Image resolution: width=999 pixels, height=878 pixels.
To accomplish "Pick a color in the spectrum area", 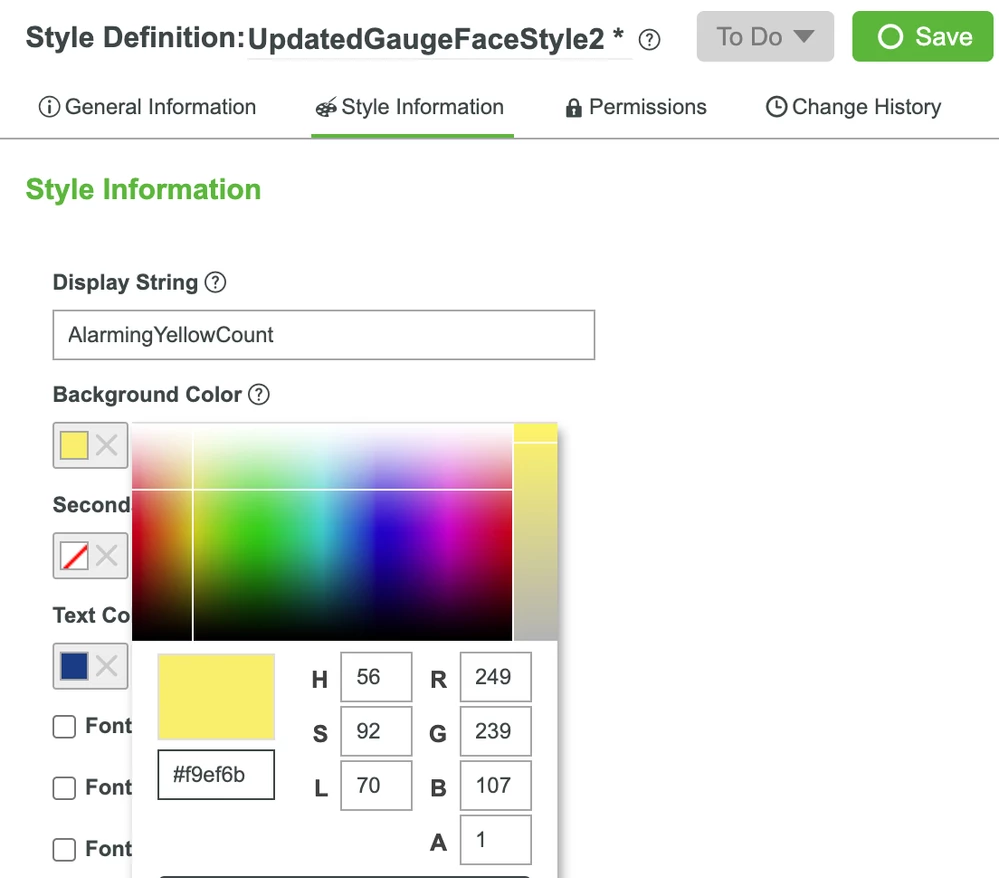I will (322, 532).
